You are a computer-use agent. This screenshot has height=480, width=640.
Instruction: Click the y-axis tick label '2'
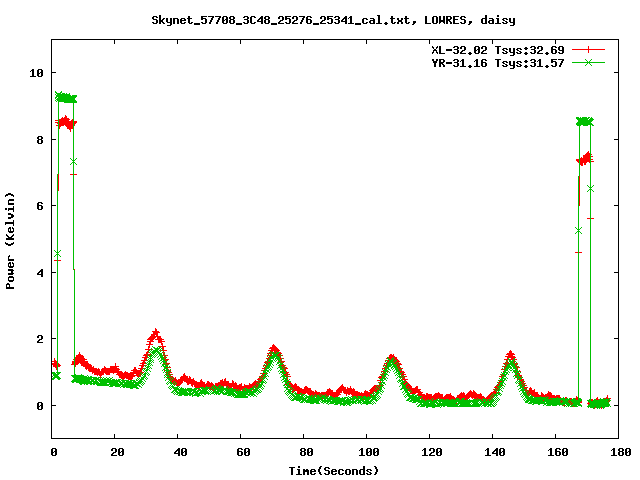(x=40, y=340)
